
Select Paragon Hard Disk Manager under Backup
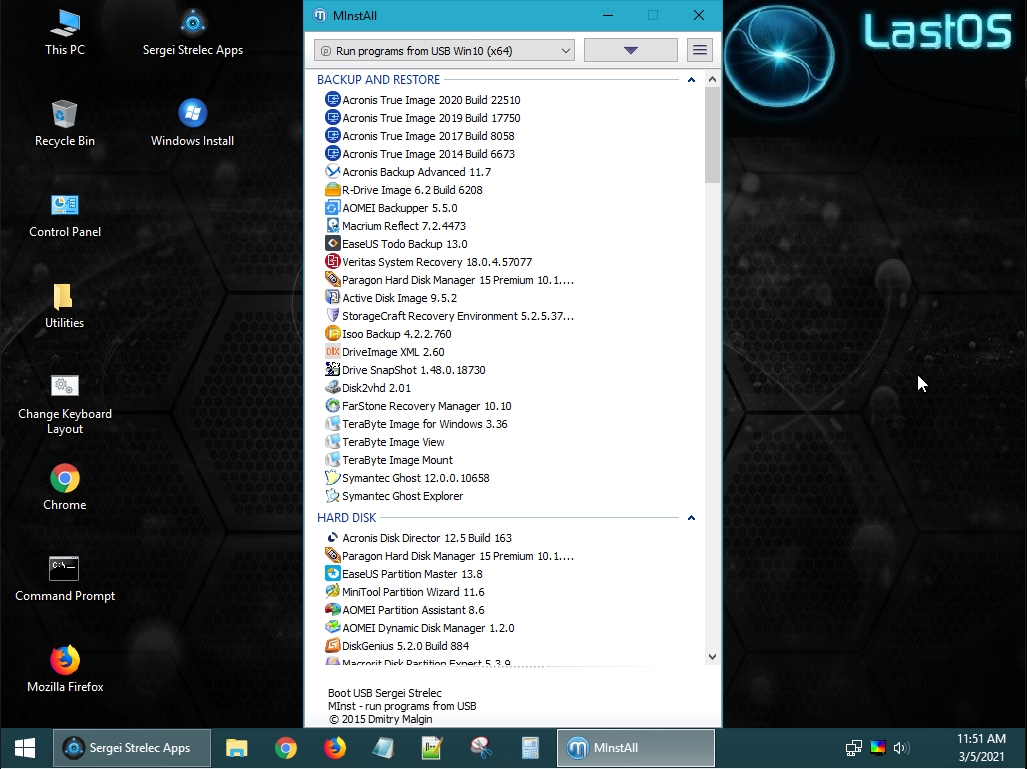(458, 280)
